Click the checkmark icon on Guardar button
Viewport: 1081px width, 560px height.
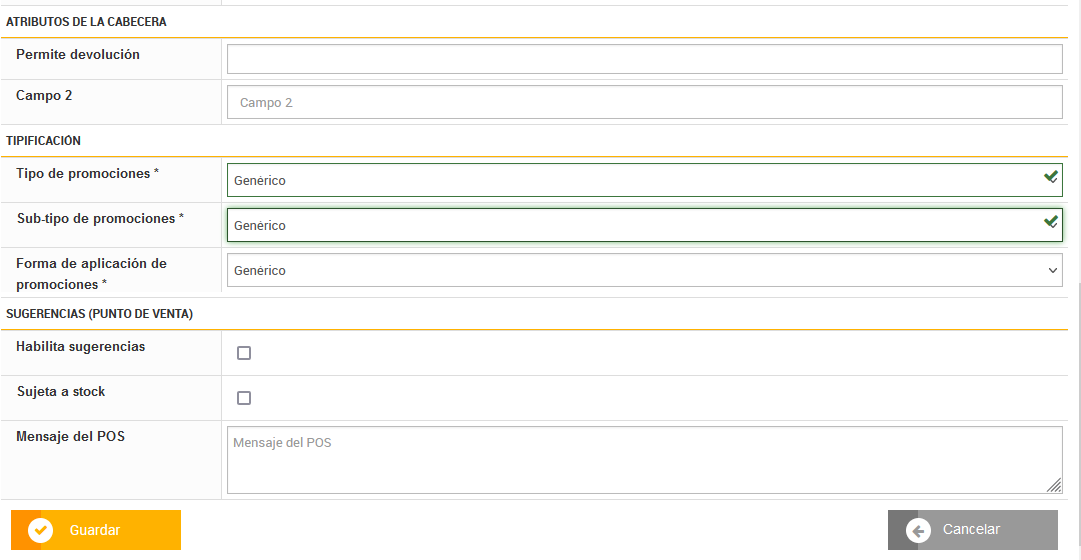pos(41,530)
